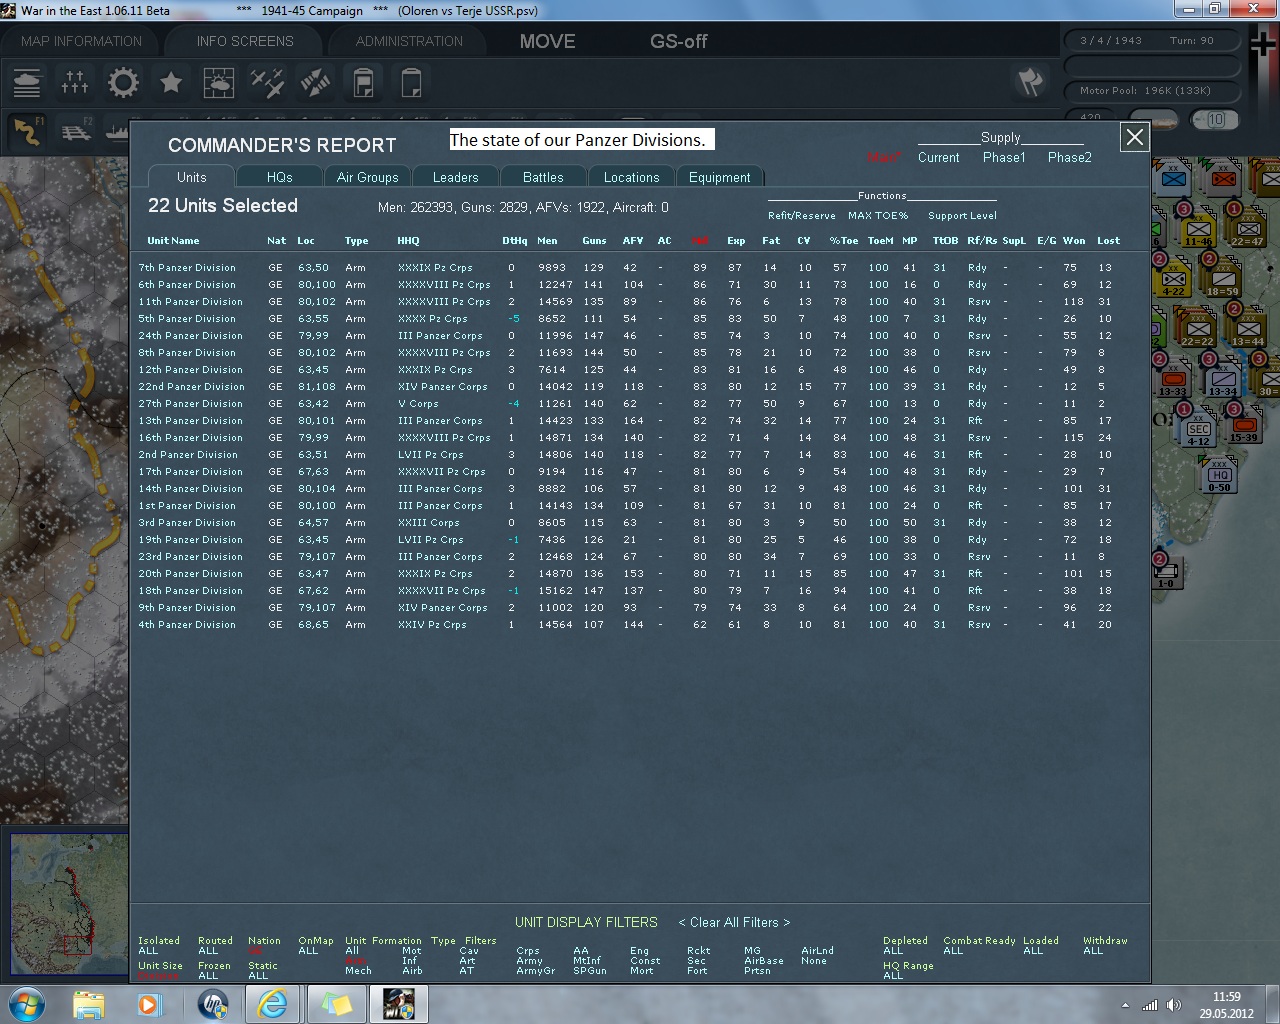Screen dimensions: 1280x1024
Task: Click Clear All Filters
Action: tap(734, 922)
